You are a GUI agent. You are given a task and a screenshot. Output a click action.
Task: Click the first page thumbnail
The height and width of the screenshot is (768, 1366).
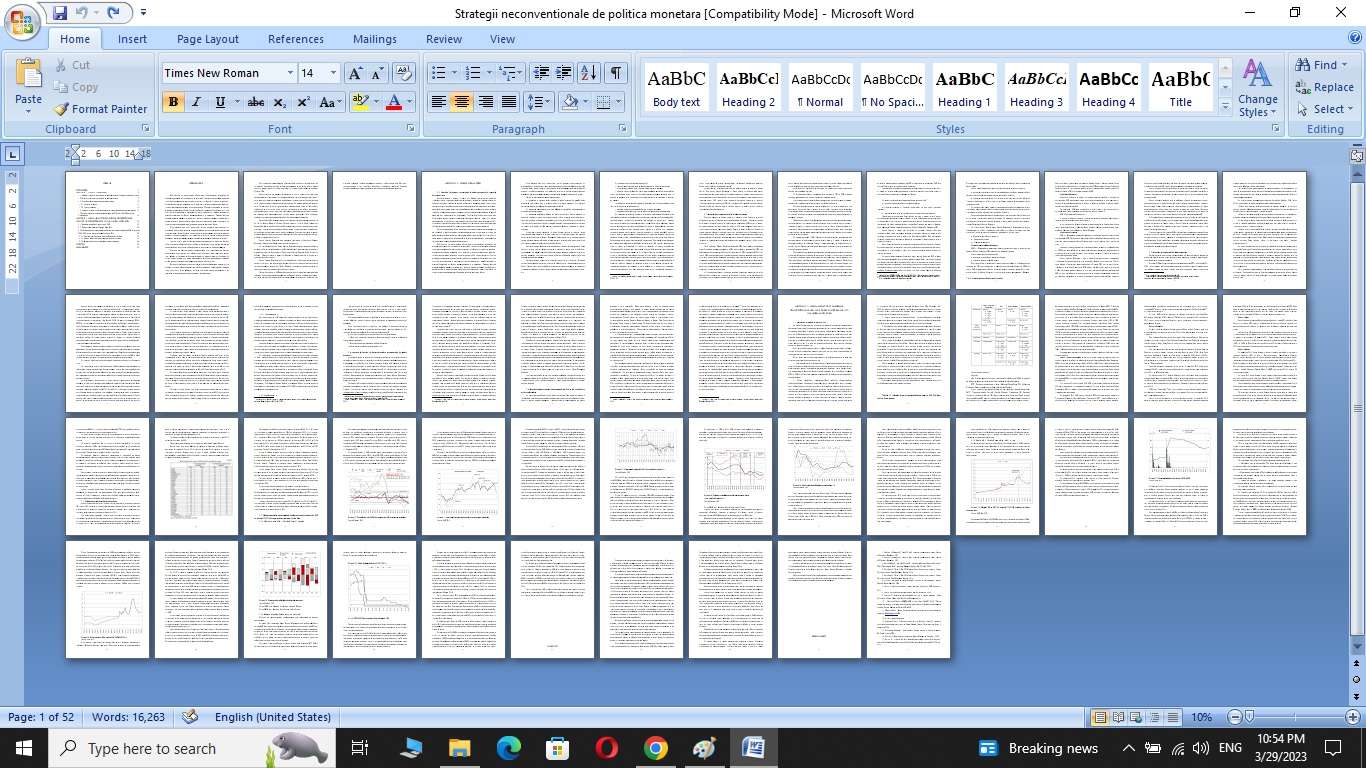107,230
